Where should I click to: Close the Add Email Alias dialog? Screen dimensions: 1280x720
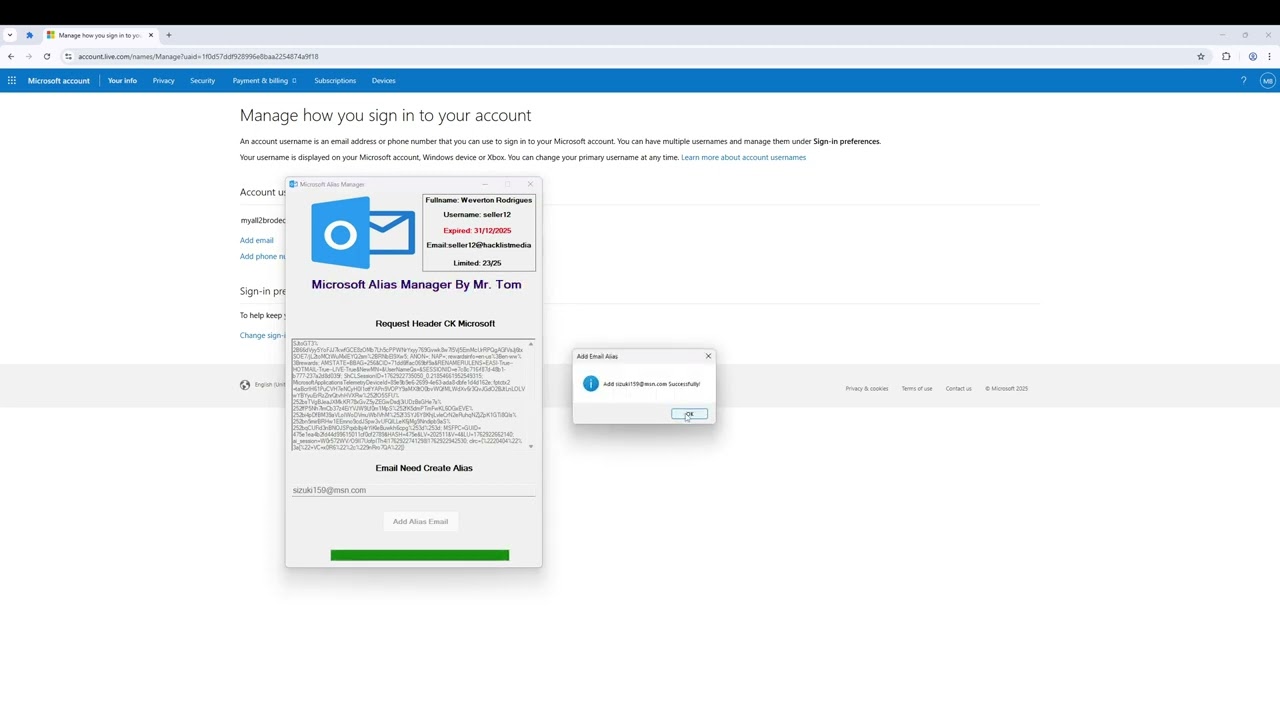point(708,356)
